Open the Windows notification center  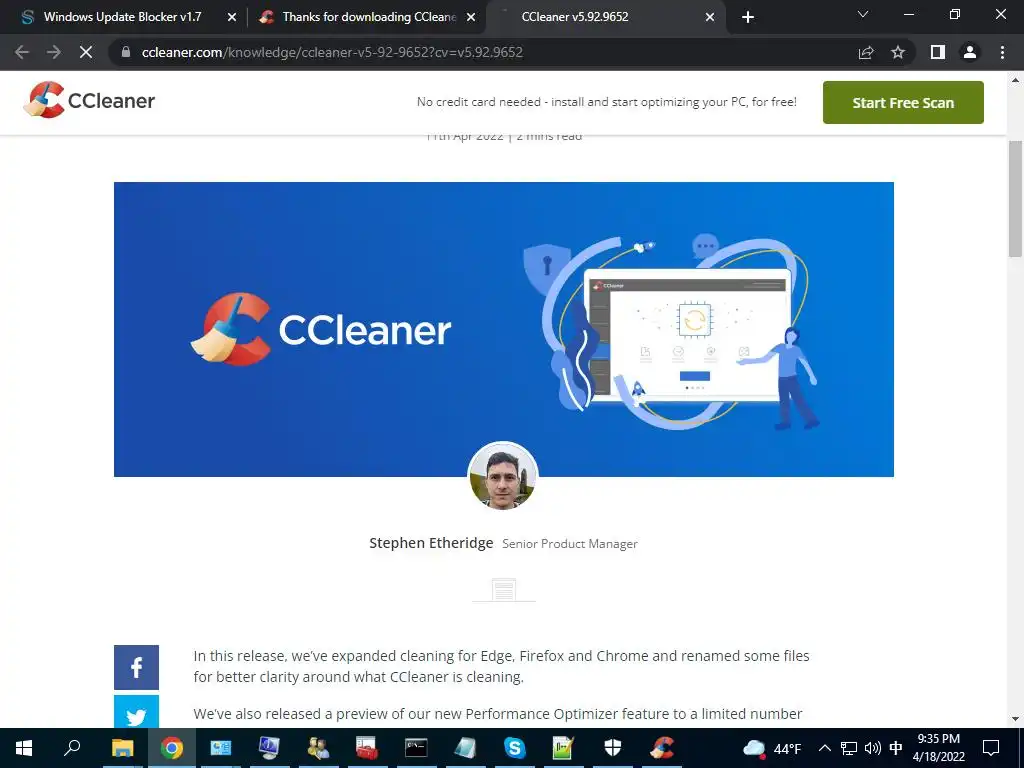[x=991, y=748]
